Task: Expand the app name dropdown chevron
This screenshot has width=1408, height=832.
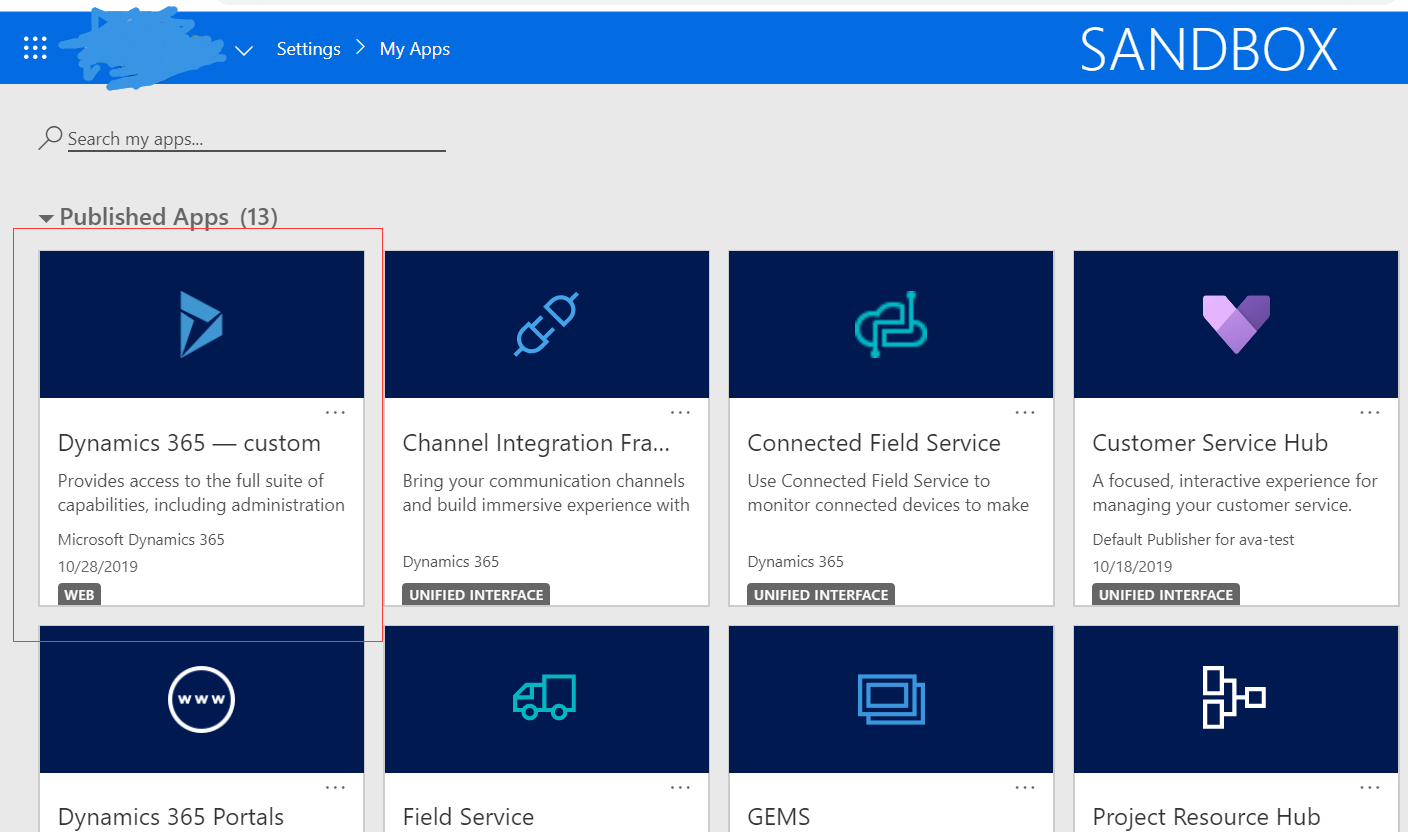Action: [243, 50]
